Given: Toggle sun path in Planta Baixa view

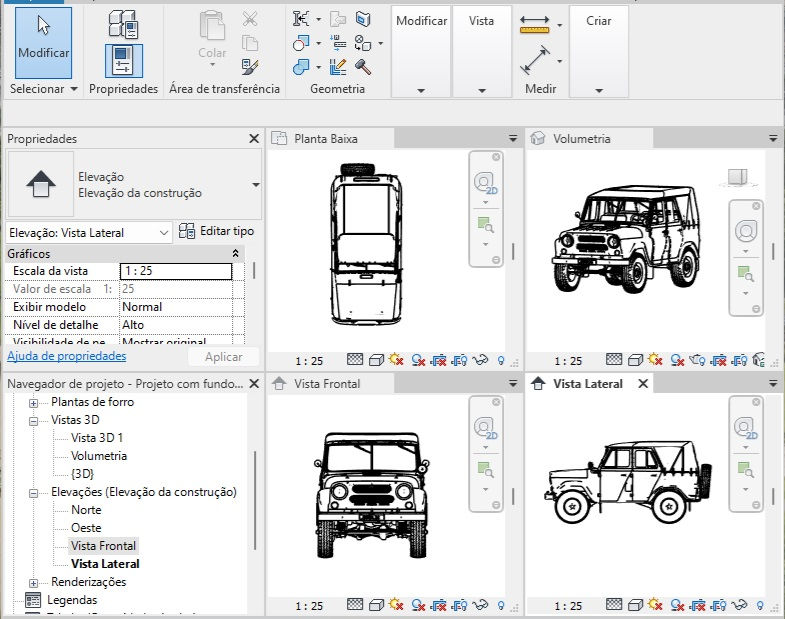Looking at the screenshot, I should coord(396,360).
